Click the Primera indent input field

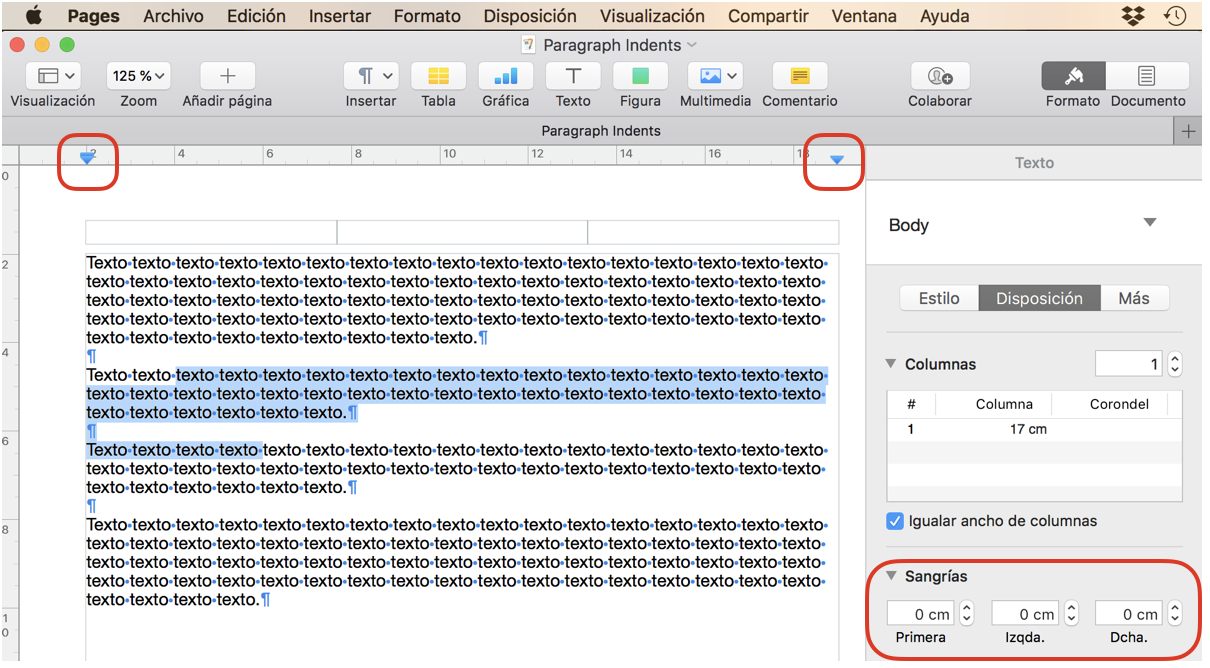click(920, 614)
